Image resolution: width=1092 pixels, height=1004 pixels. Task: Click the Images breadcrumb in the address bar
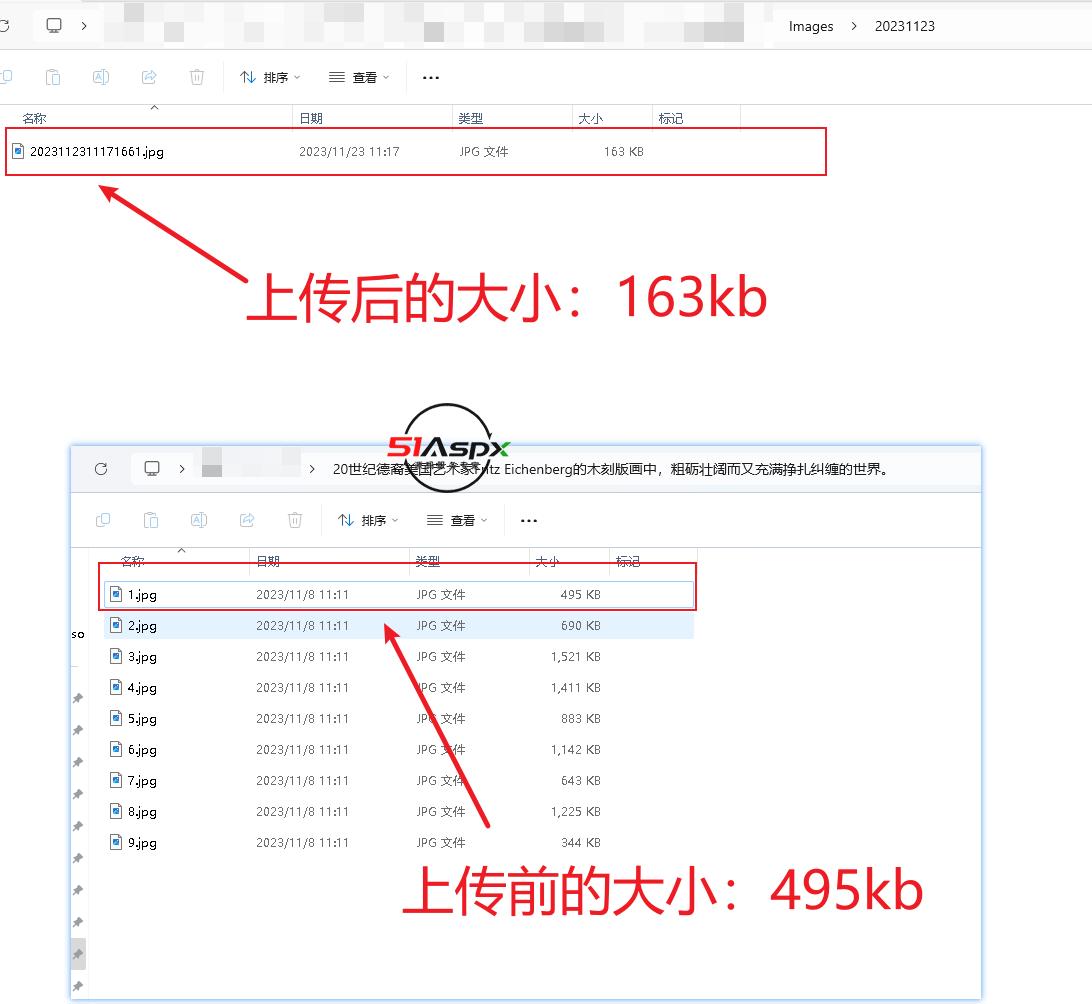(810, 26)
